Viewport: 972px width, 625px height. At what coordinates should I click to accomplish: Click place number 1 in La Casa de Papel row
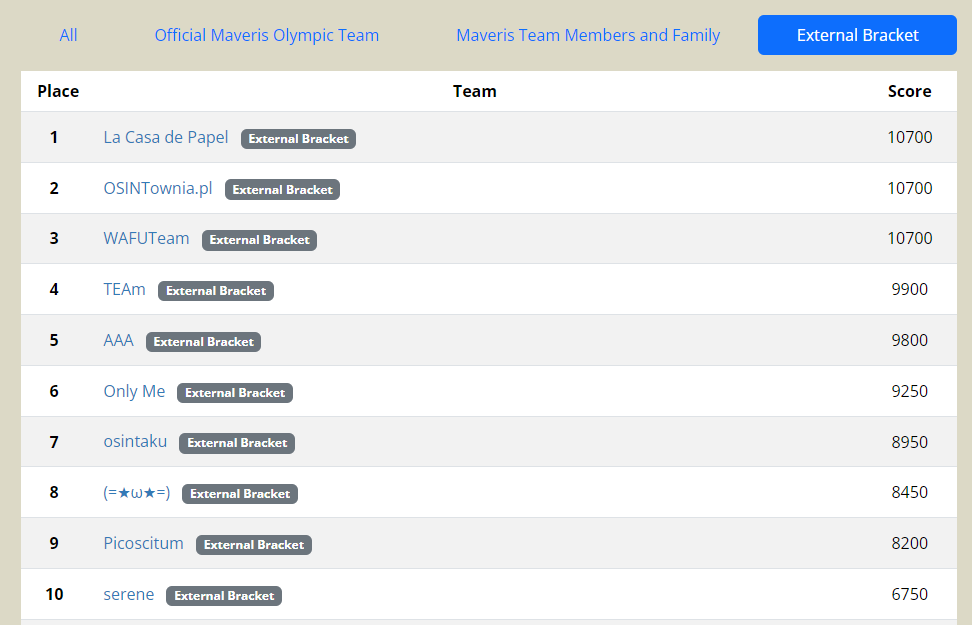click(x=54, y=137)
